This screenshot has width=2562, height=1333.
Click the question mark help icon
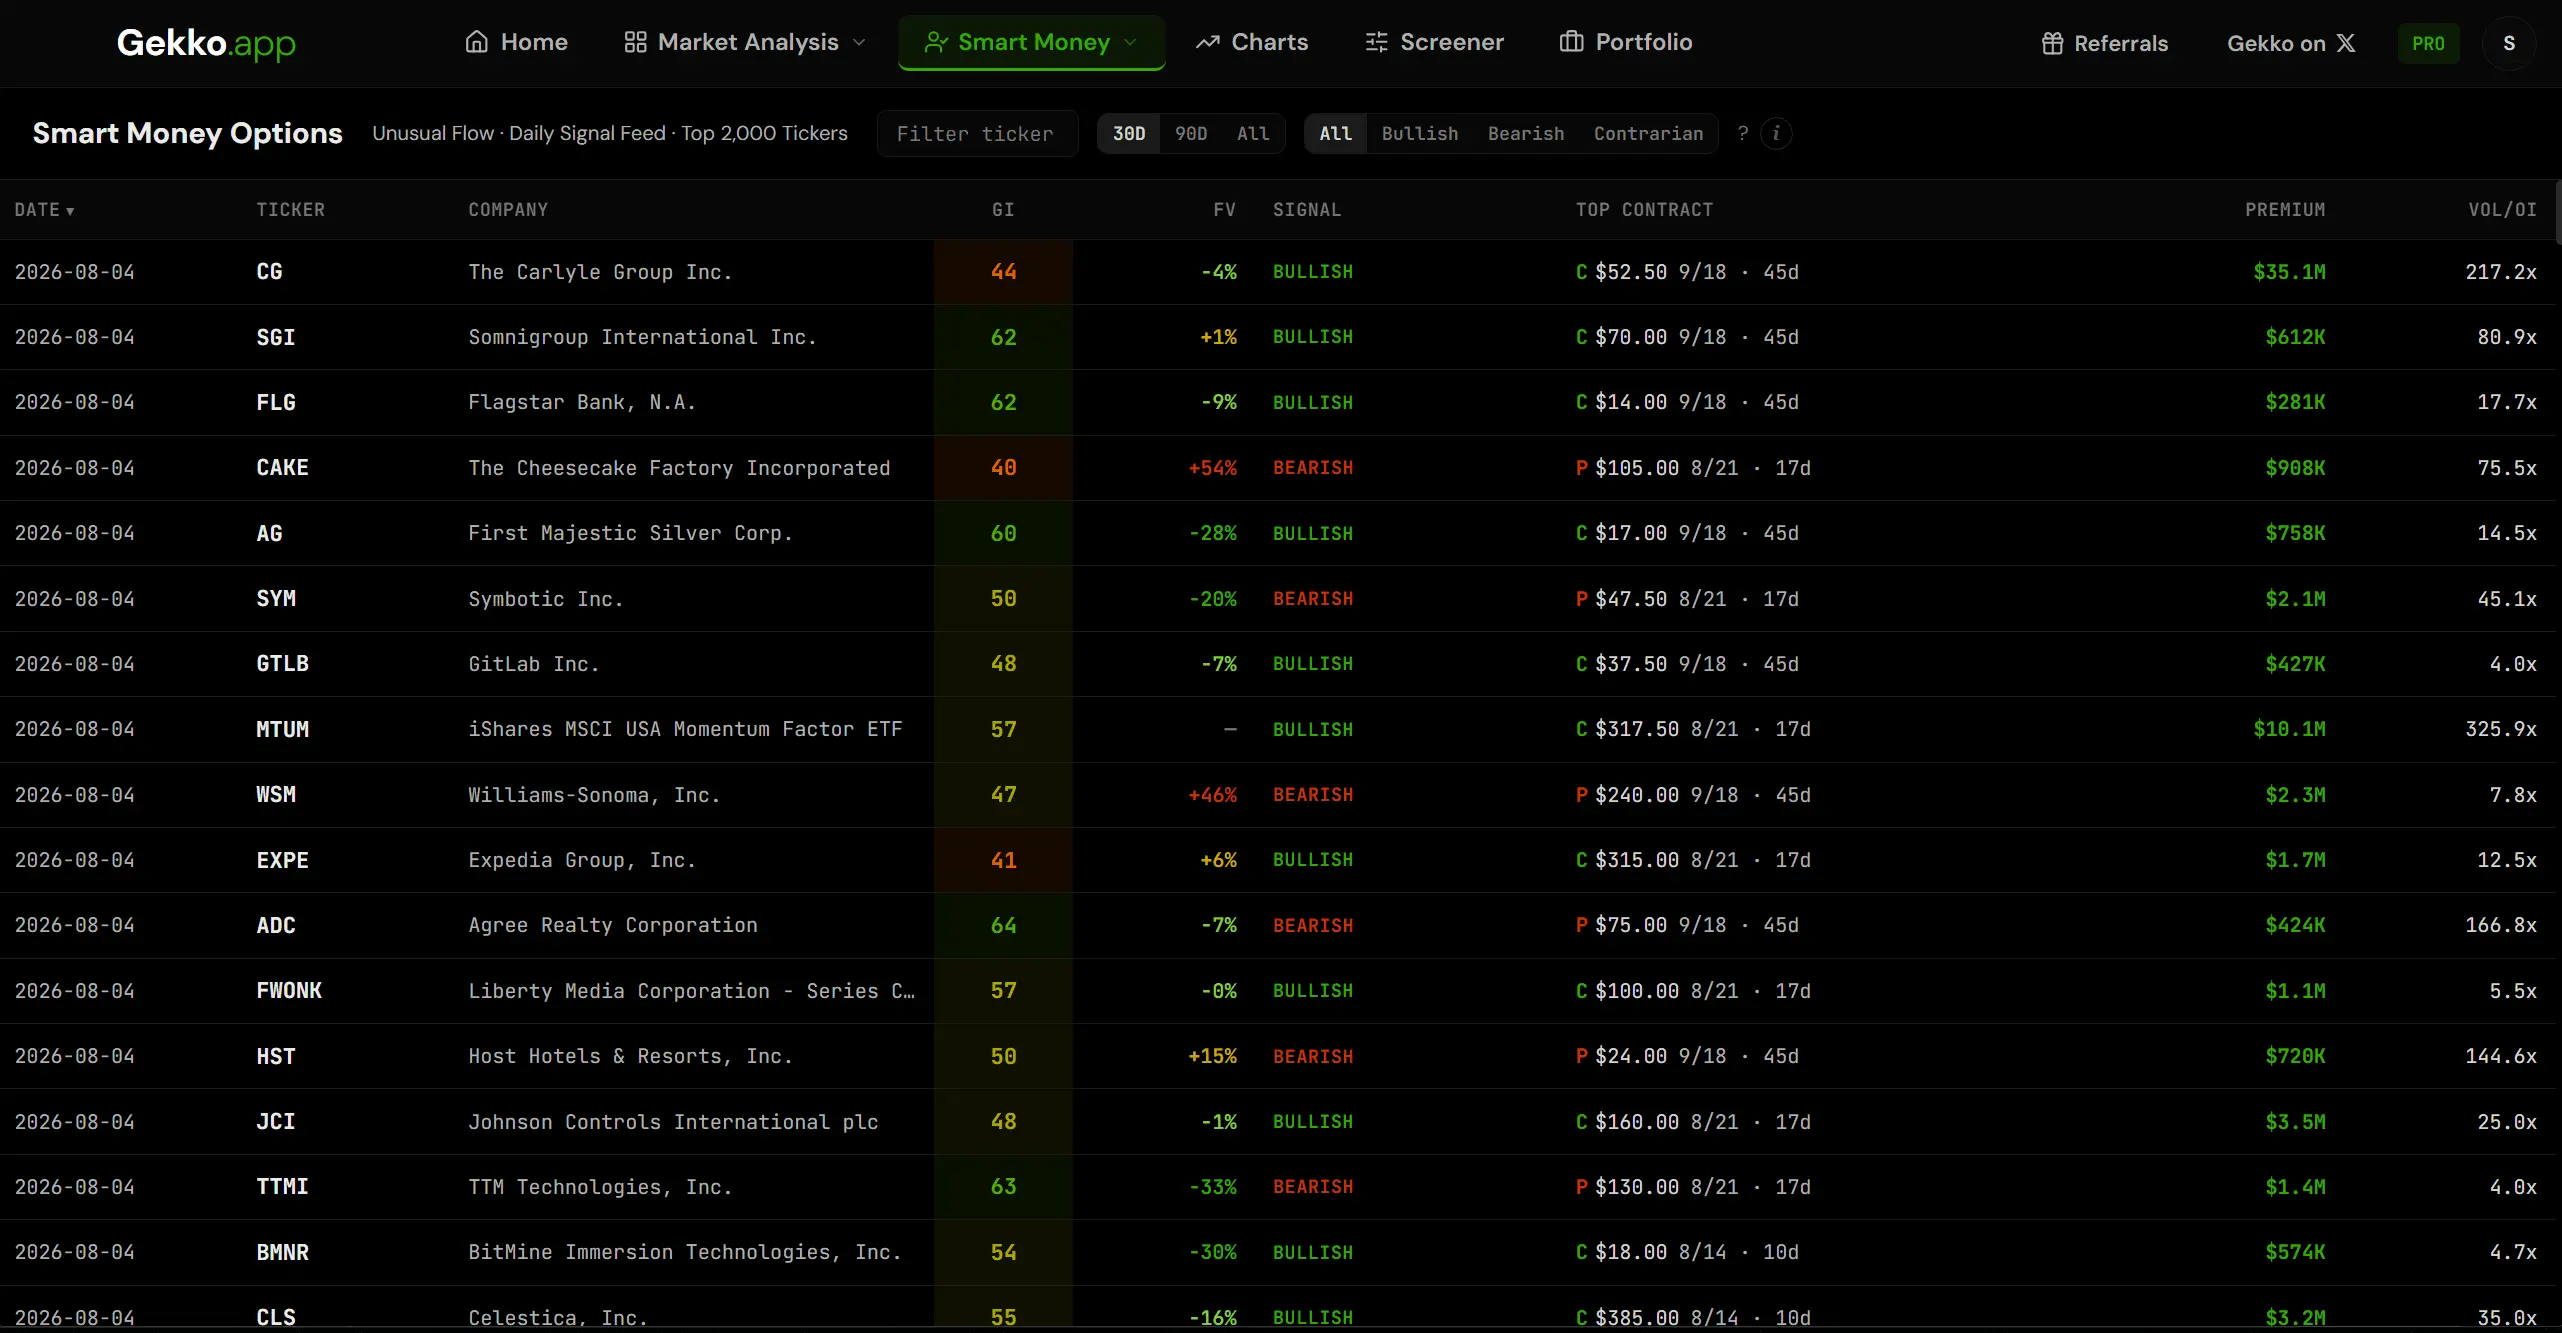(1743, 133)
